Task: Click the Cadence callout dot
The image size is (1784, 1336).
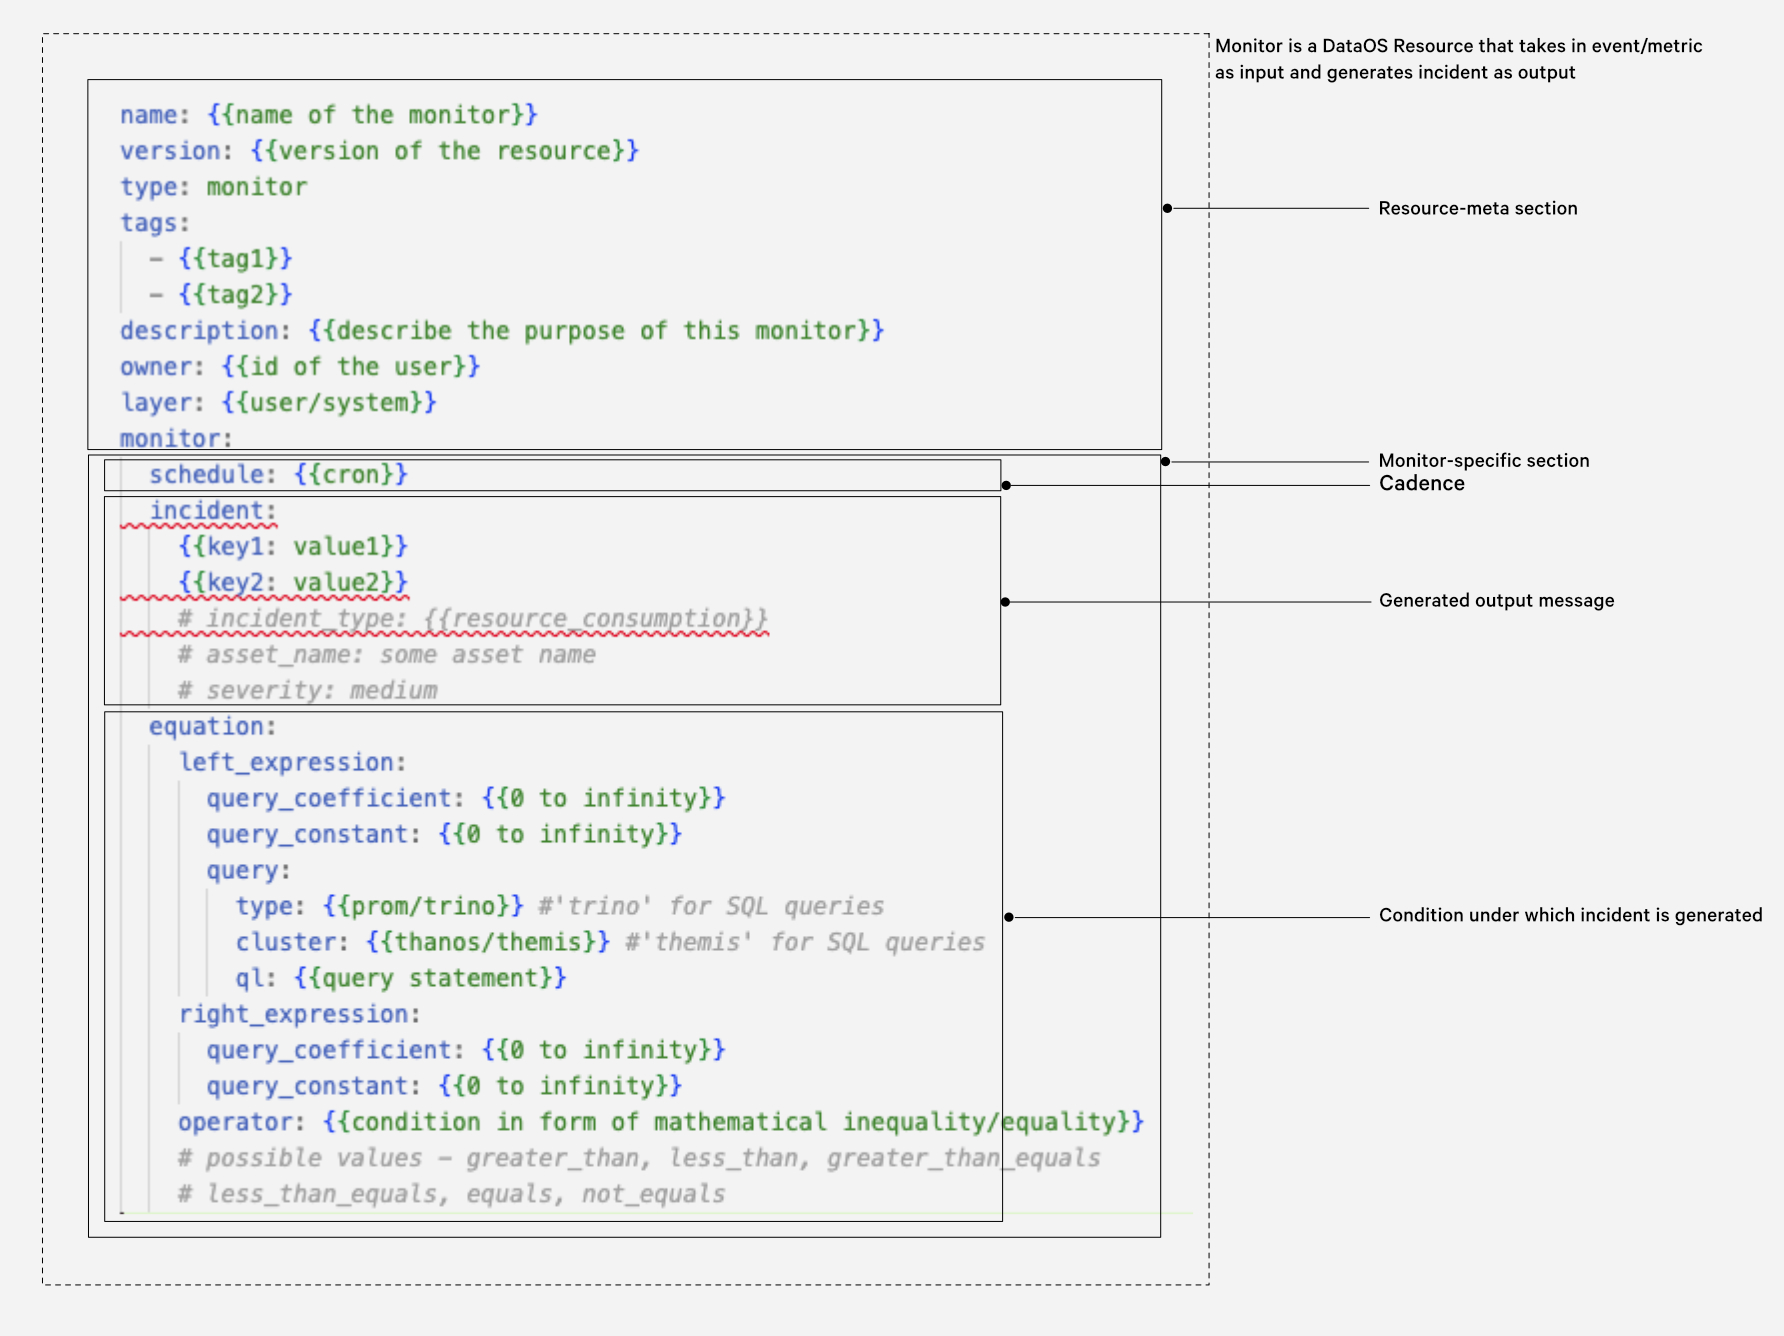Action: (1006, 485)
